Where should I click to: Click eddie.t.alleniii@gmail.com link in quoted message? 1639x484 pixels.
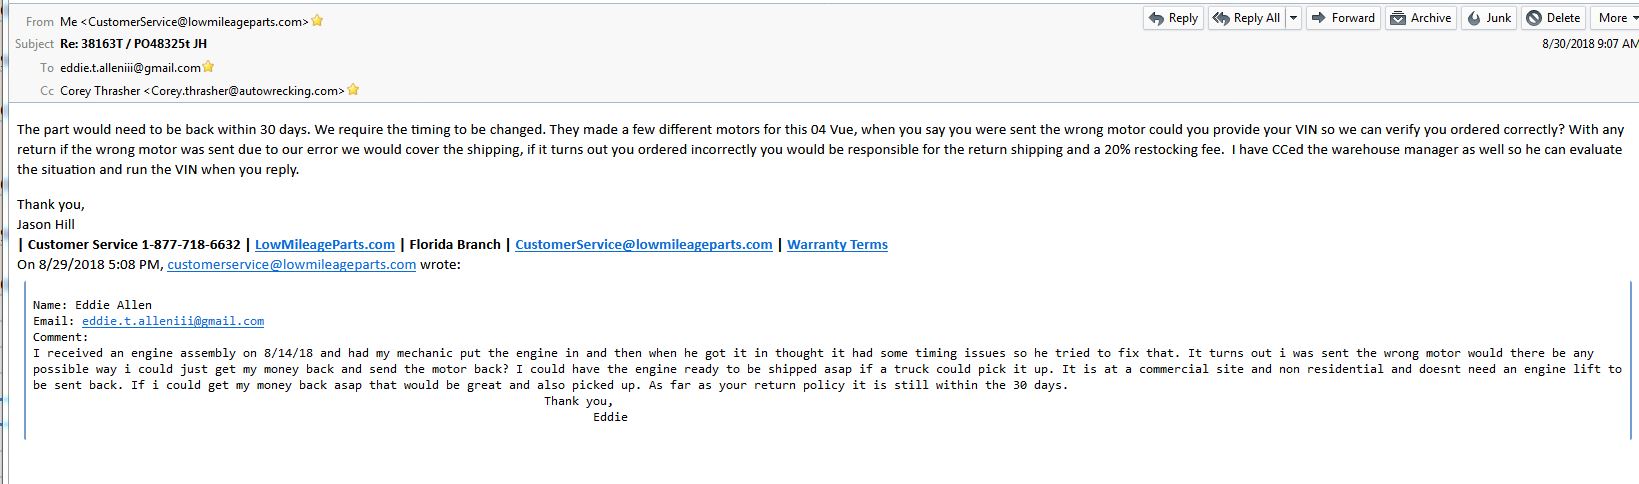point(173,321)
